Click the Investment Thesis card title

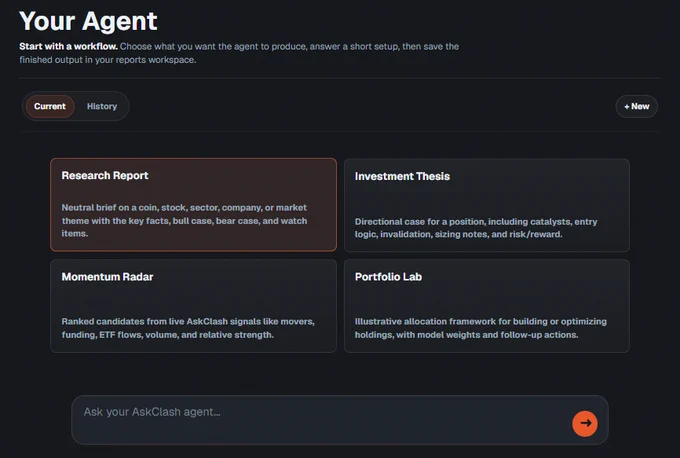402,177
